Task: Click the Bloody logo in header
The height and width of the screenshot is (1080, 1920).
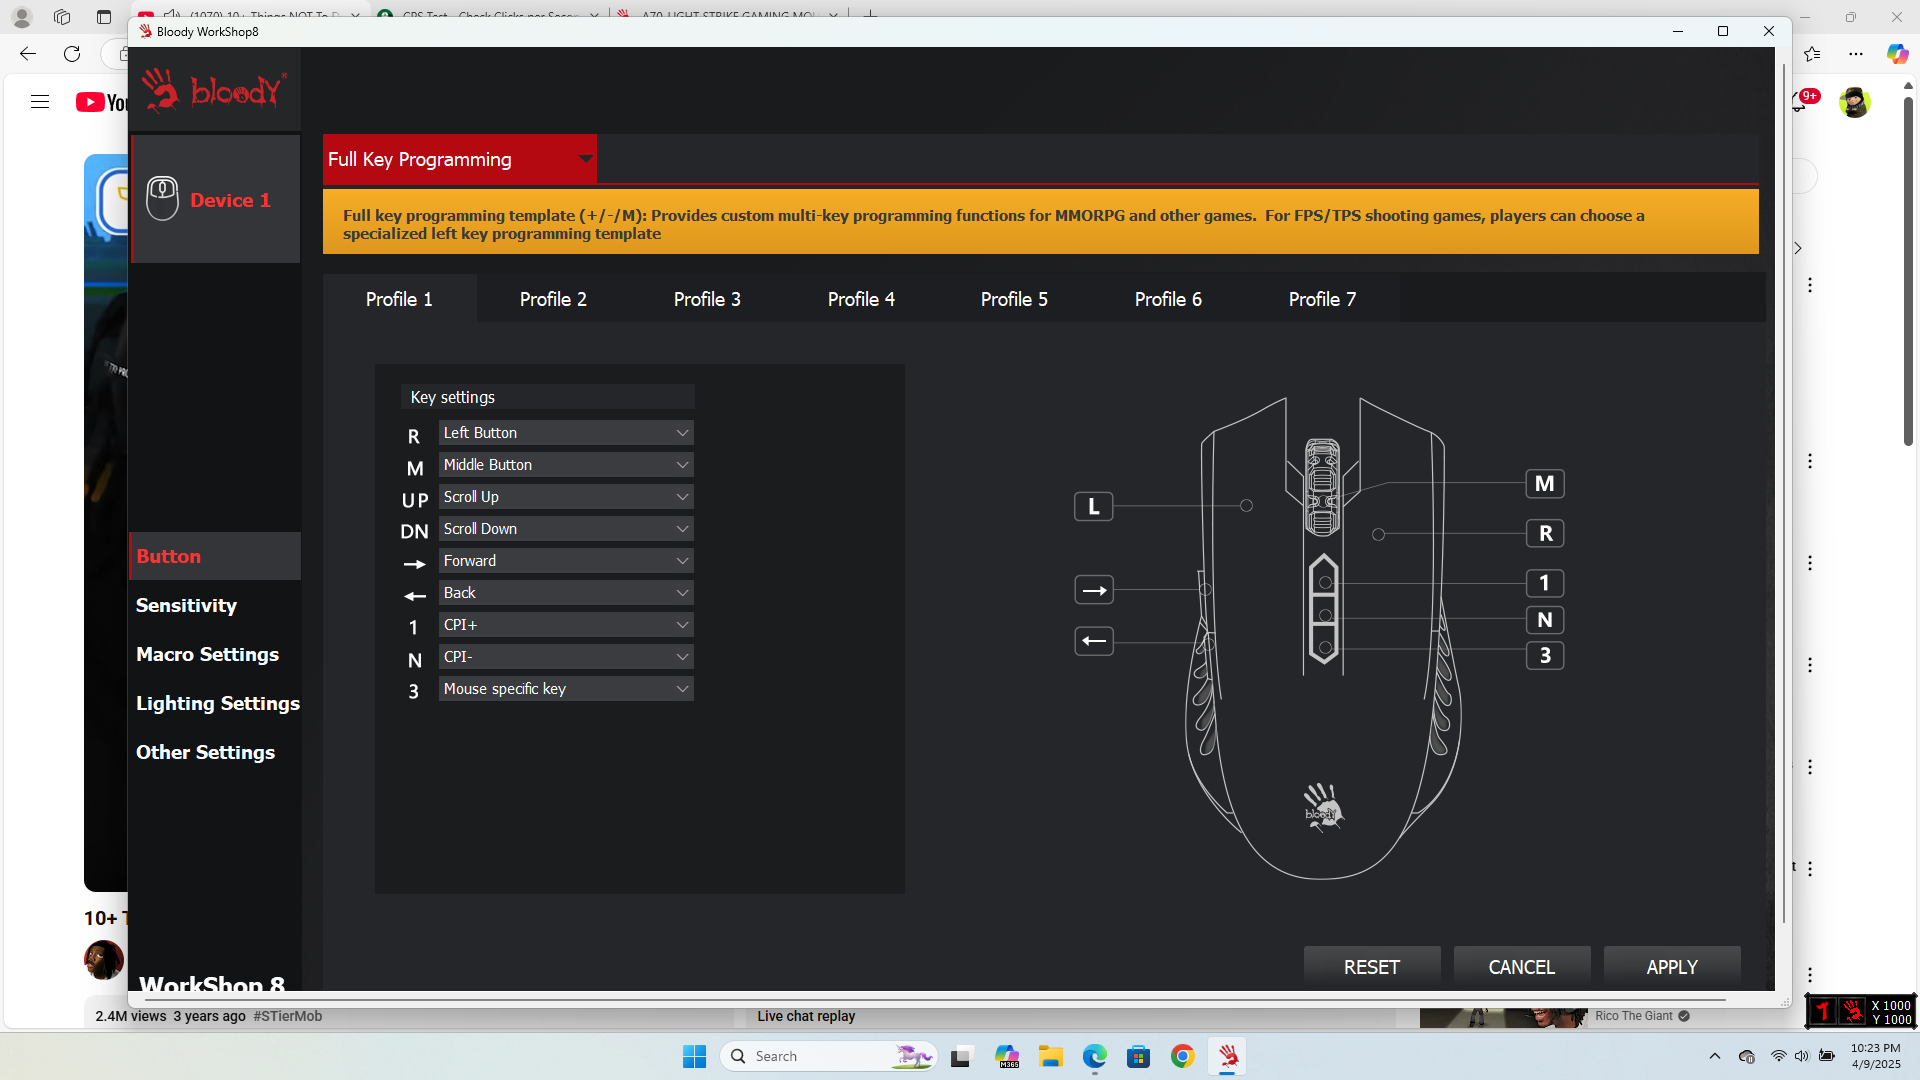Action: click(214, 91)
